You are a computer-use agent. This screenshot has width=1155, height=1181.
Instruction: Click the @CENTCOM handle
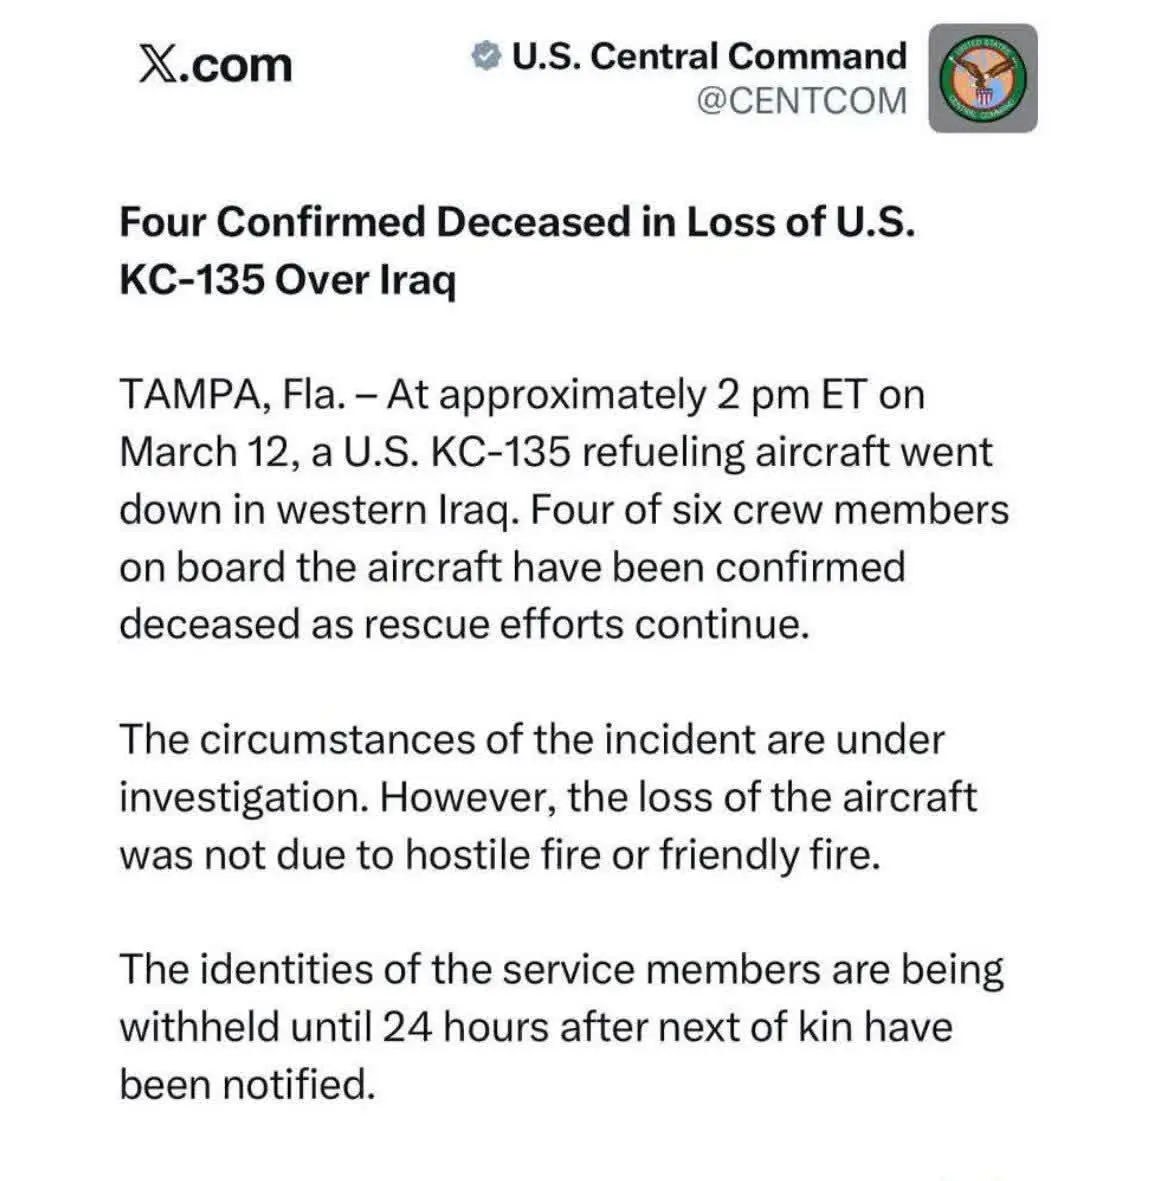801,101
